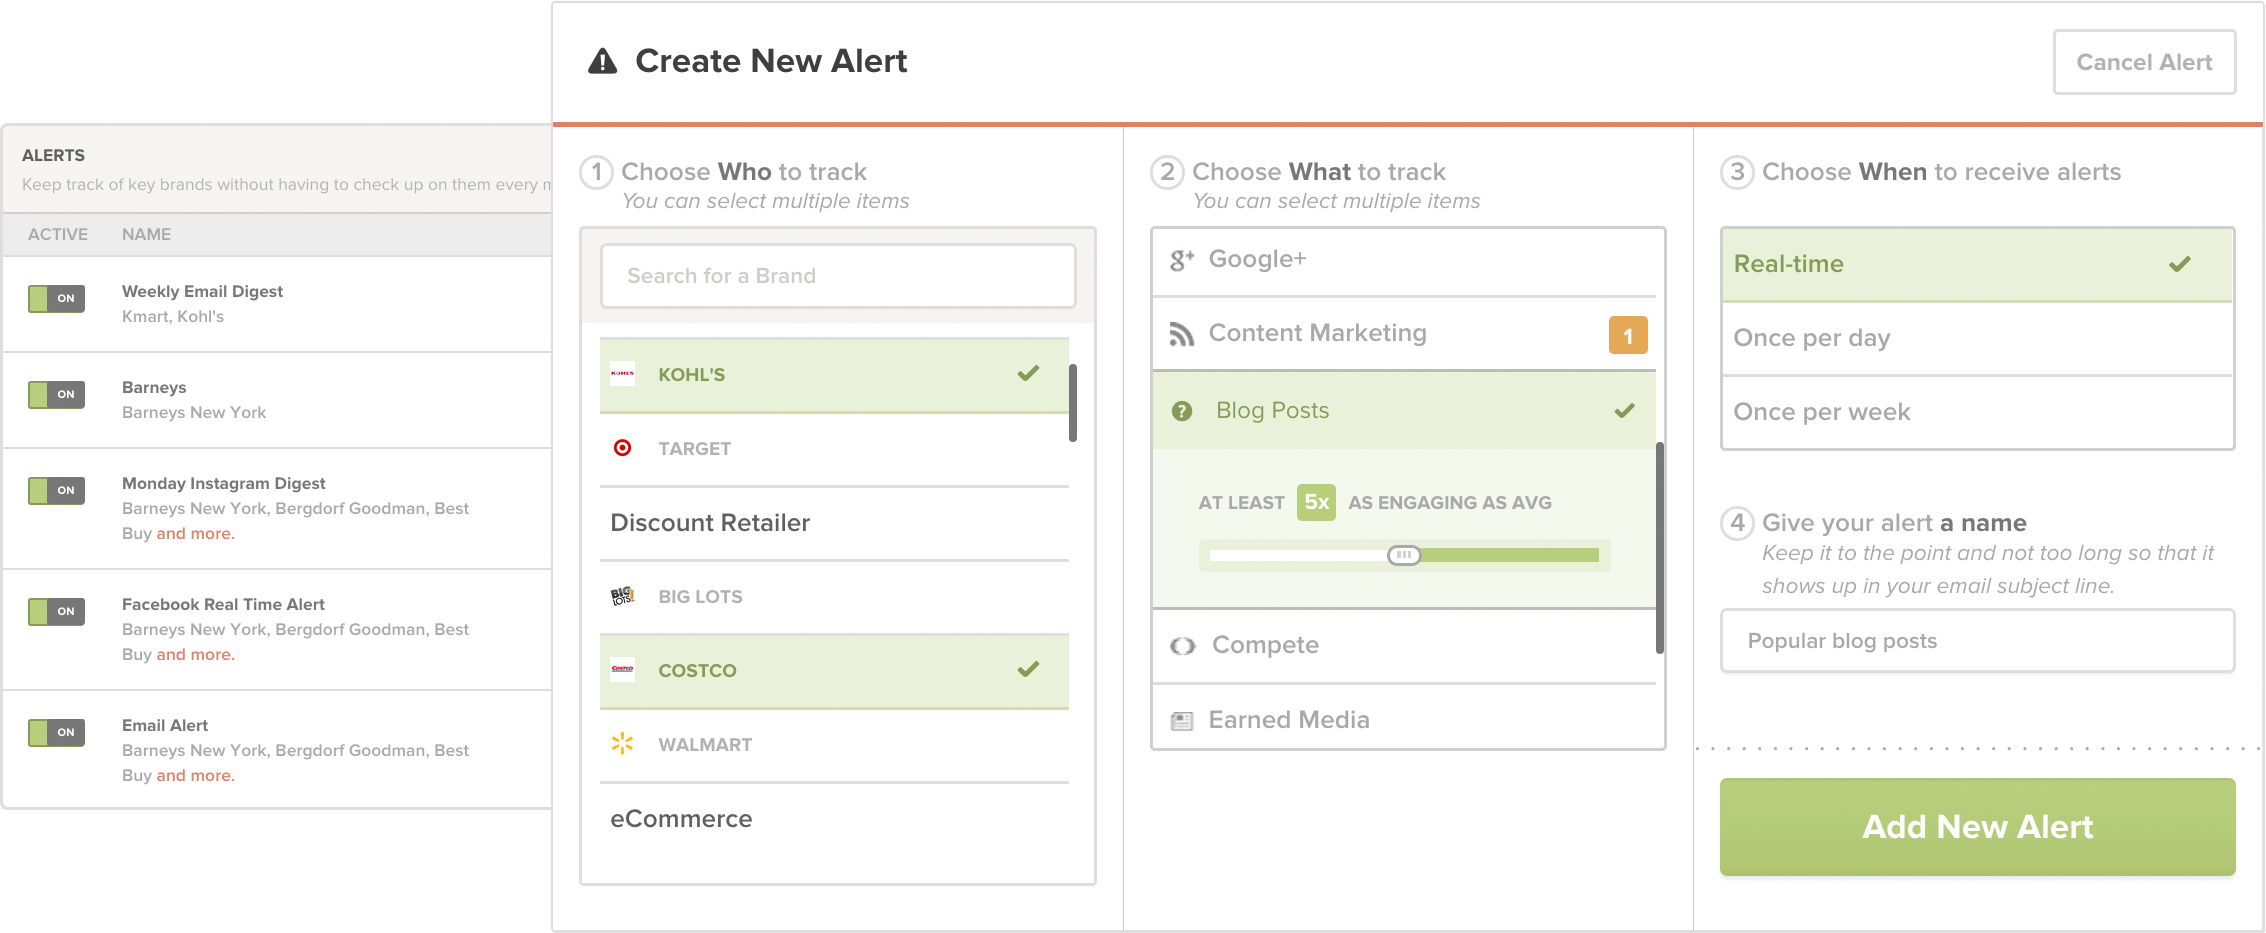Image resolution: width=2266 pixels, height=933 pixels.
Task: Open the Weekly Email Digest alert name
Action: pyautogui.click(x=202, y=292)
